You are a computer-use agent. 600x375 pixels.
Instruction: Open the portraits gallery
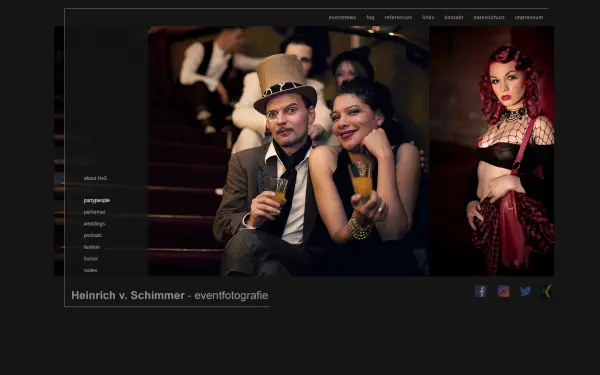pyautogui.click(x=93, y=235)
